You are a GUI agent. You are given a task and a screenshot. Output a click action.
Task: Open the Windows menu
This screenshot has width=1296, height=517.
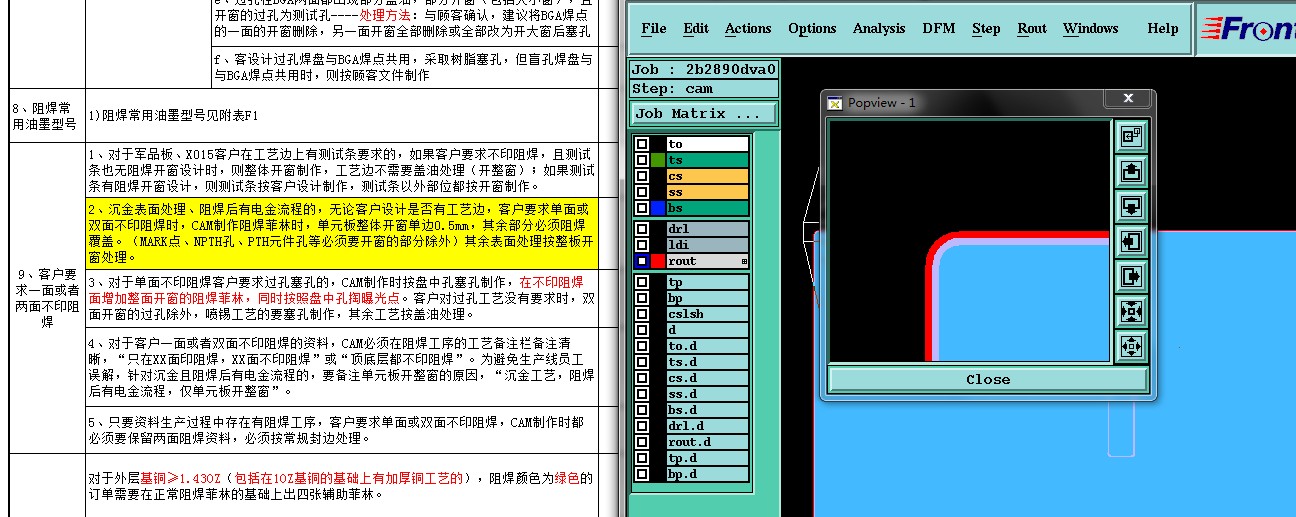pos(1090,29)
